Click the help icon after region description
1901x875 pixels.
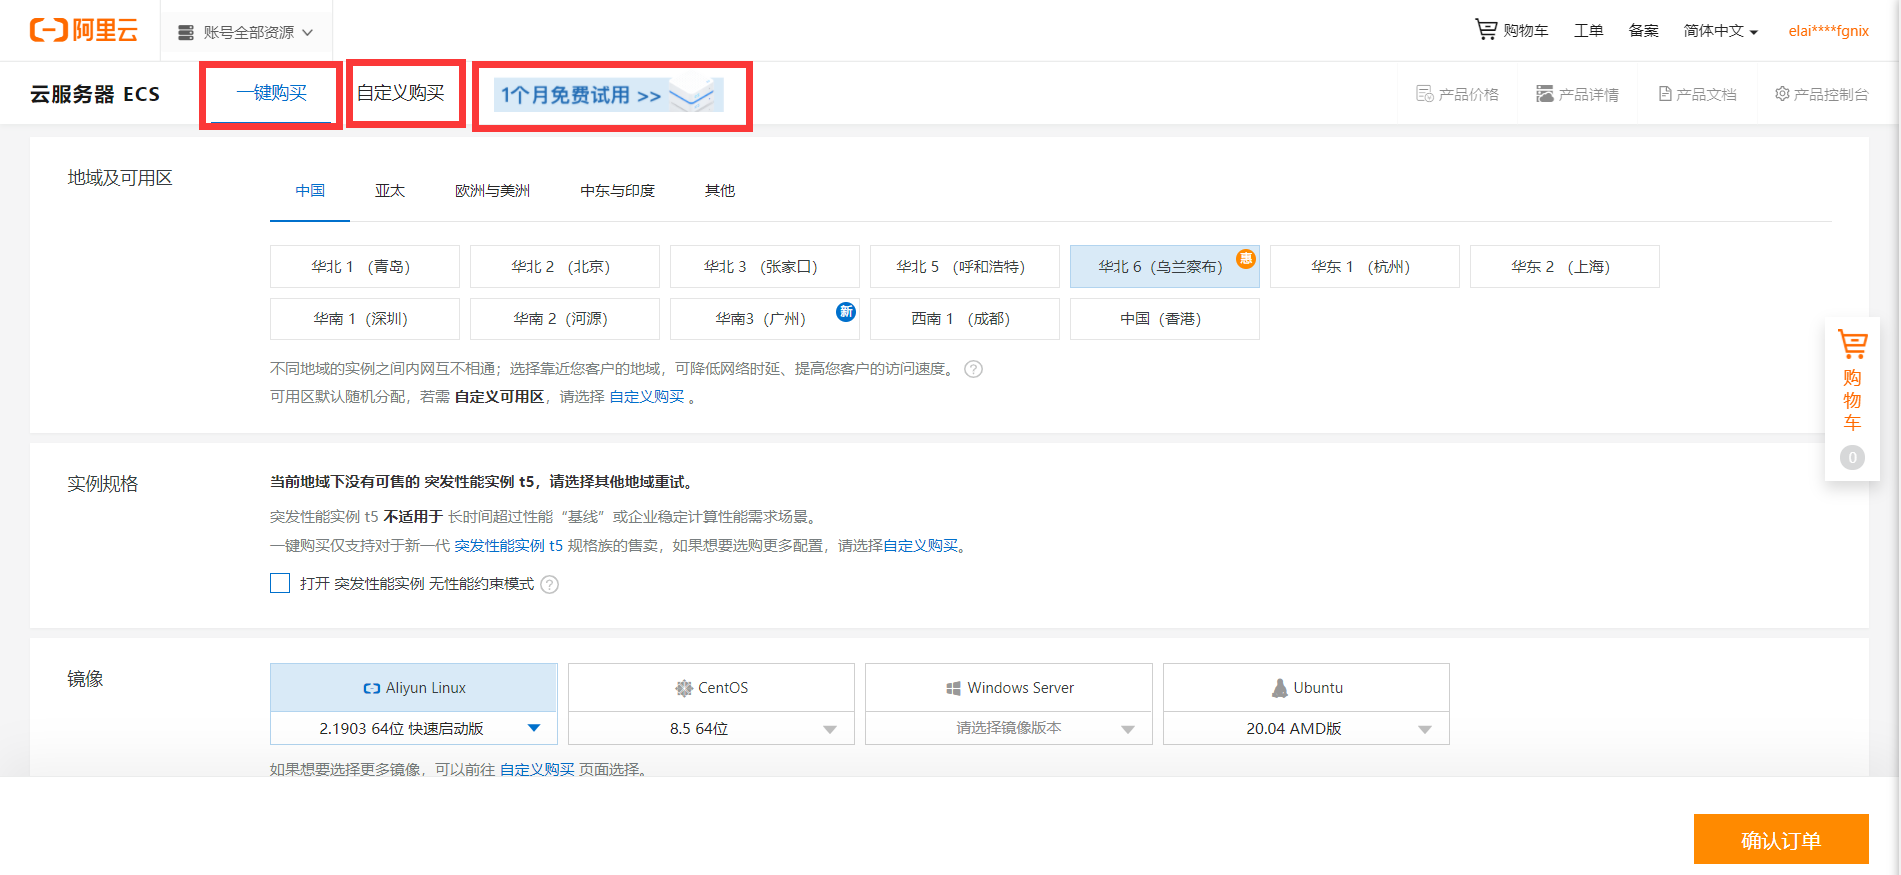pyautogui.click(x=973, y=369)
